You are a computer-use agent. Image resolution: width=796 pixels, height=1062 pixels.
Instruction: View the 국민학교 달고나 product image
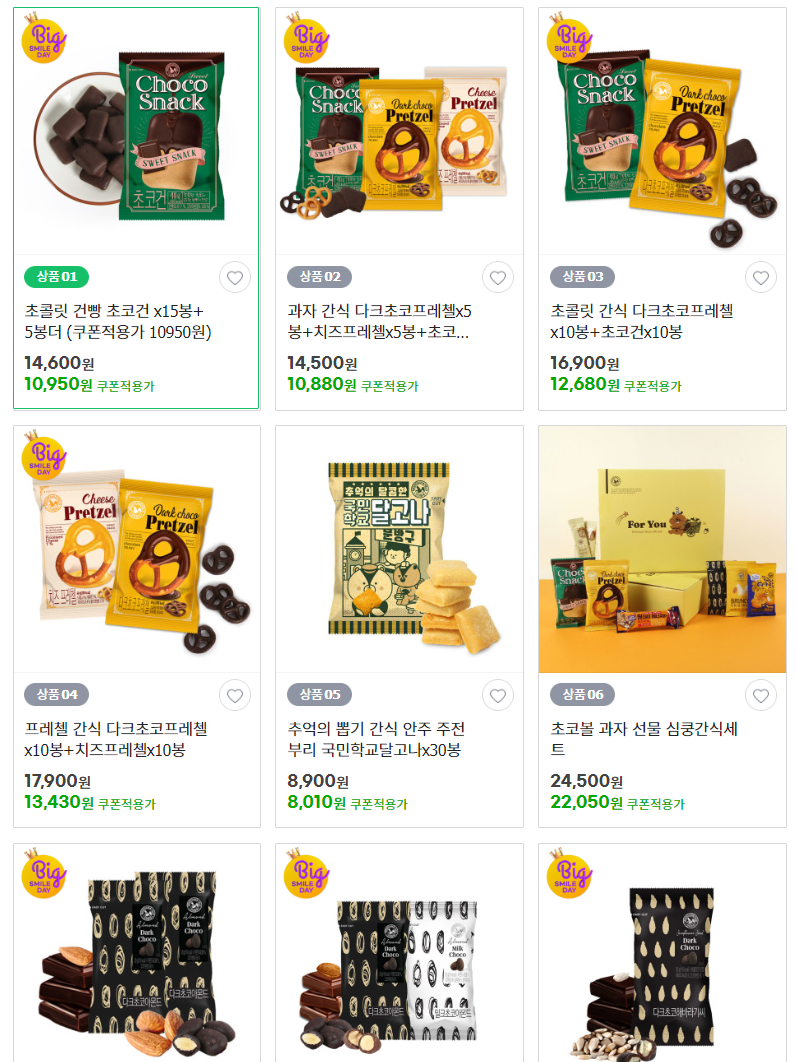[x=399, y=549]
